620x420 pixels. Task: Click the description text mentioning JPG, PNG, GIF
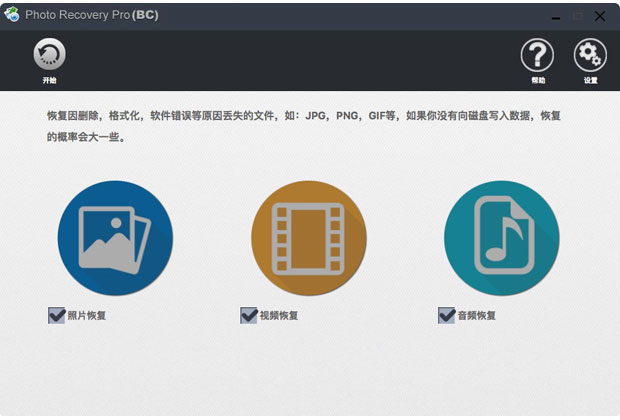click(x=304, y=126)
